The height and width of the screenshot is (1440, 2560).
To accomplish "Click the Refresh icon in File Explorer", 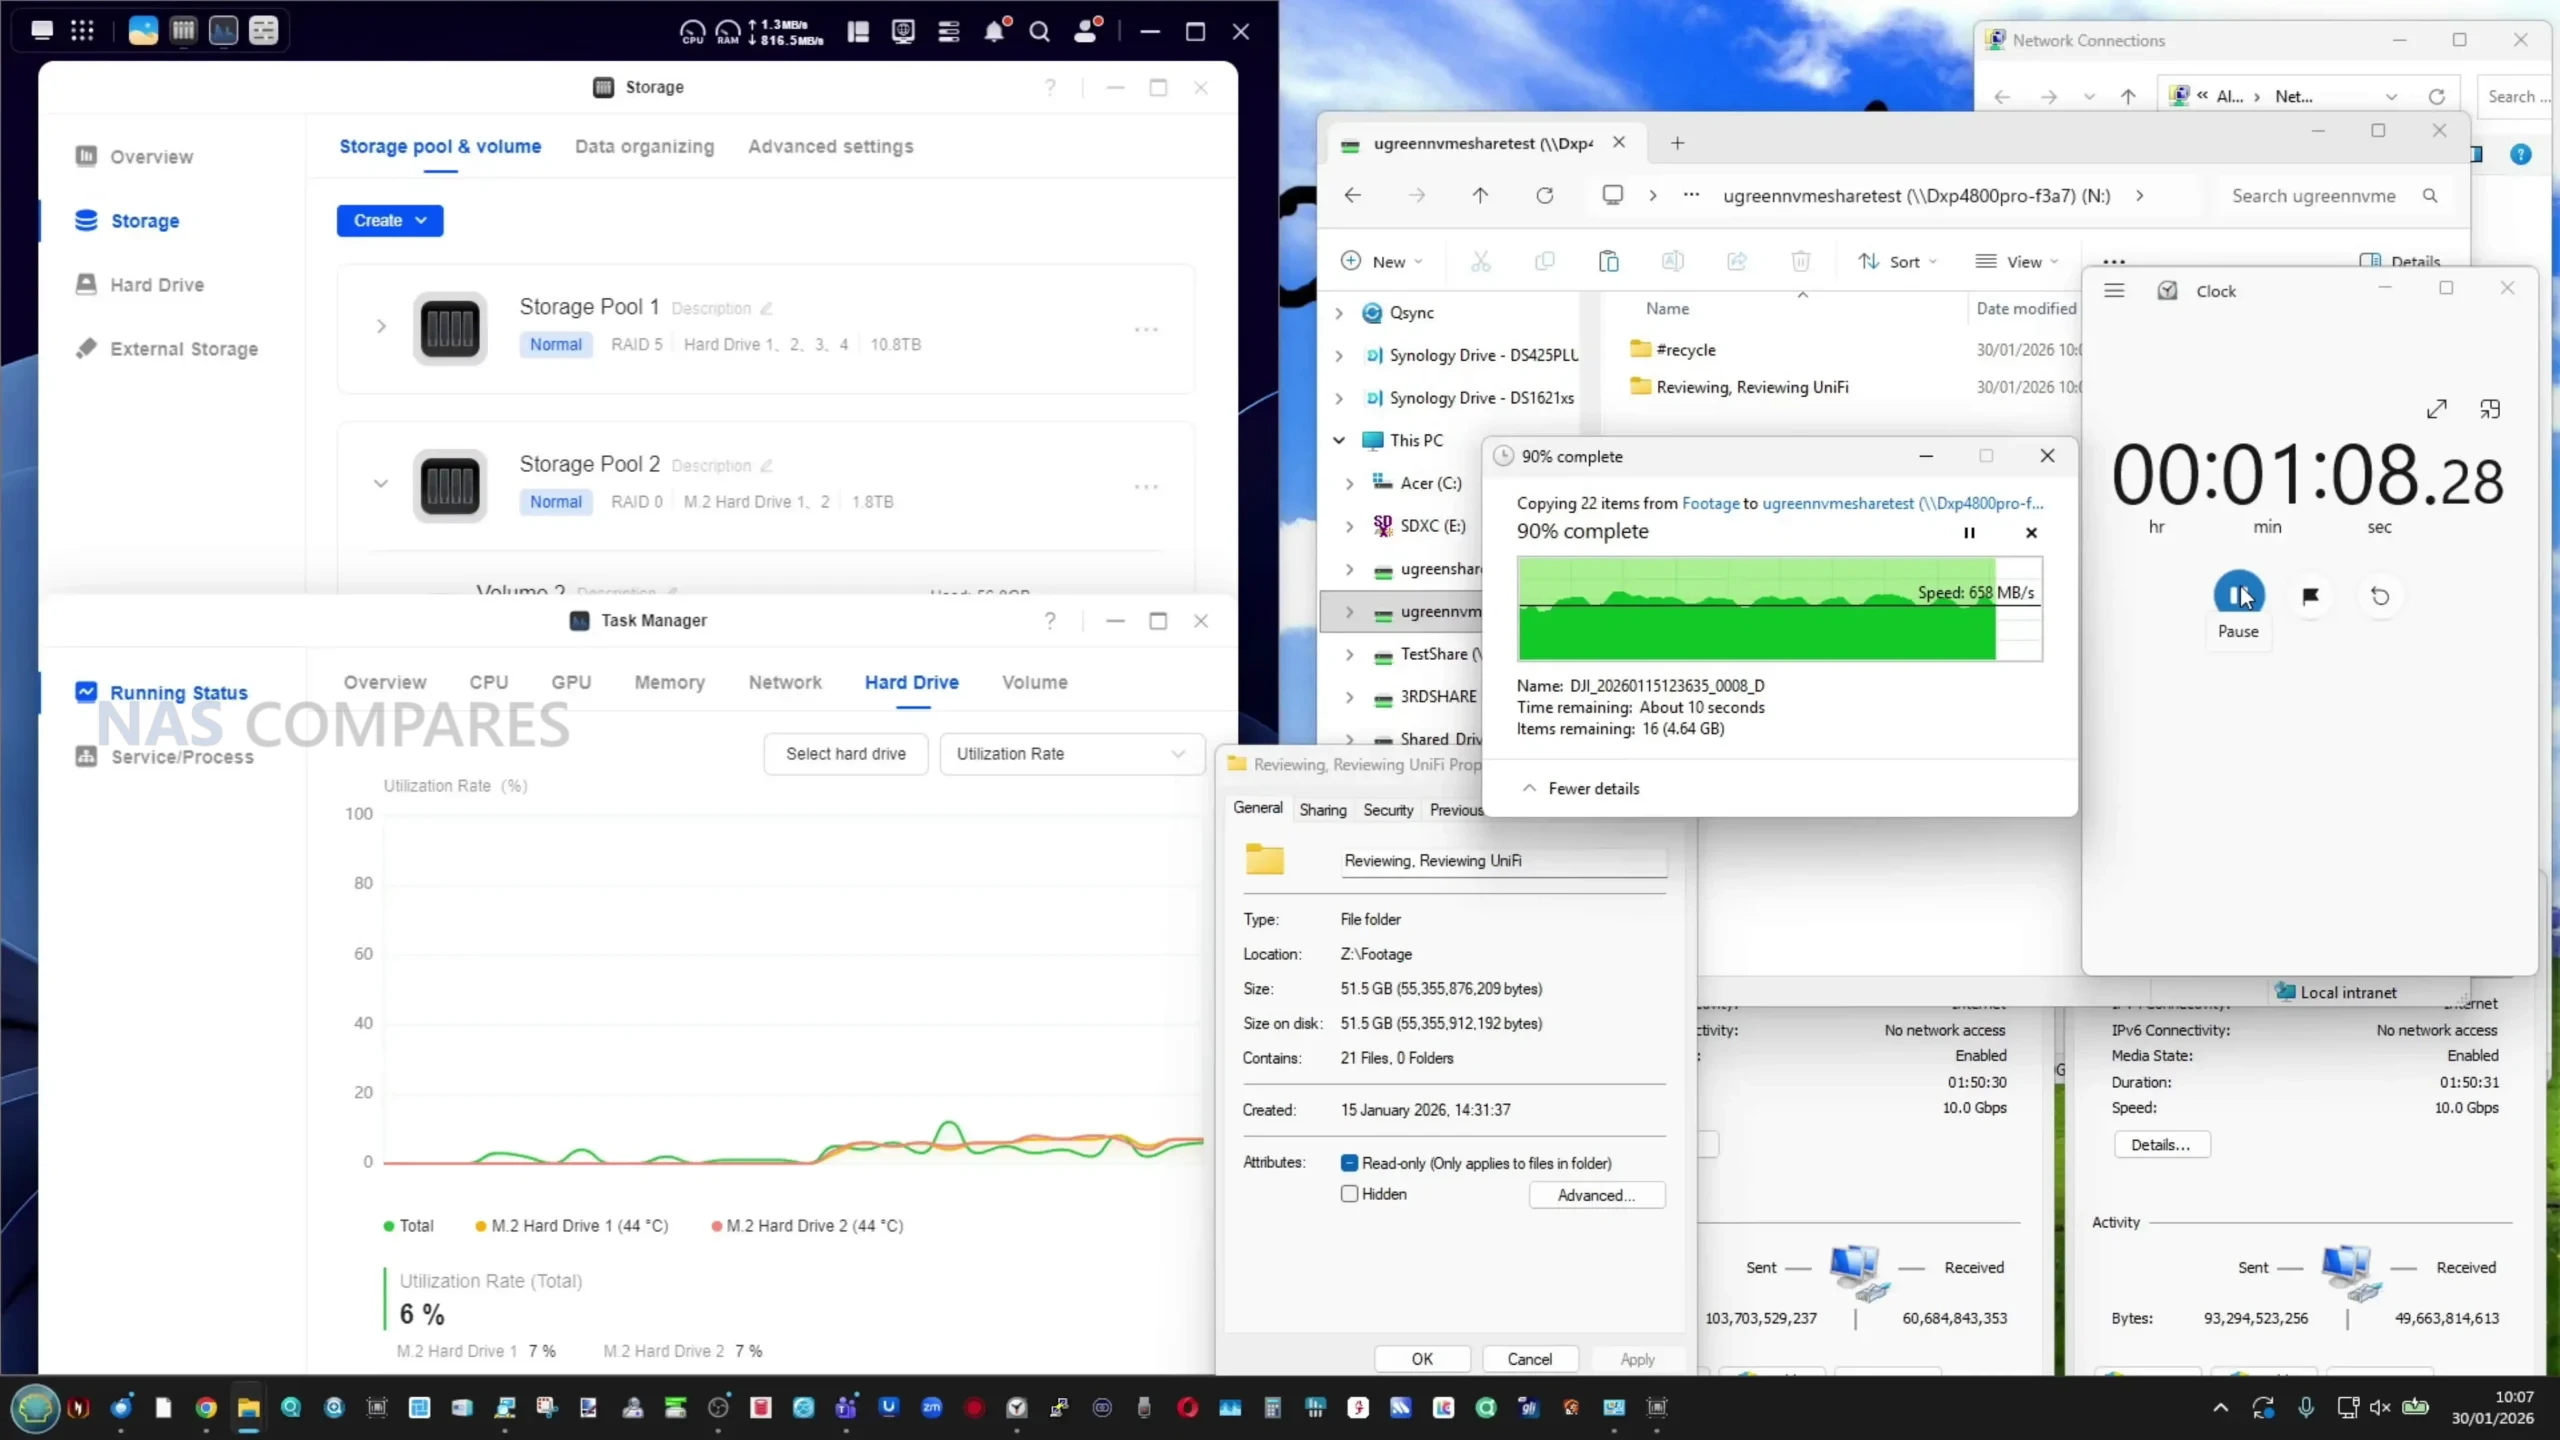I will (1545, 196).
